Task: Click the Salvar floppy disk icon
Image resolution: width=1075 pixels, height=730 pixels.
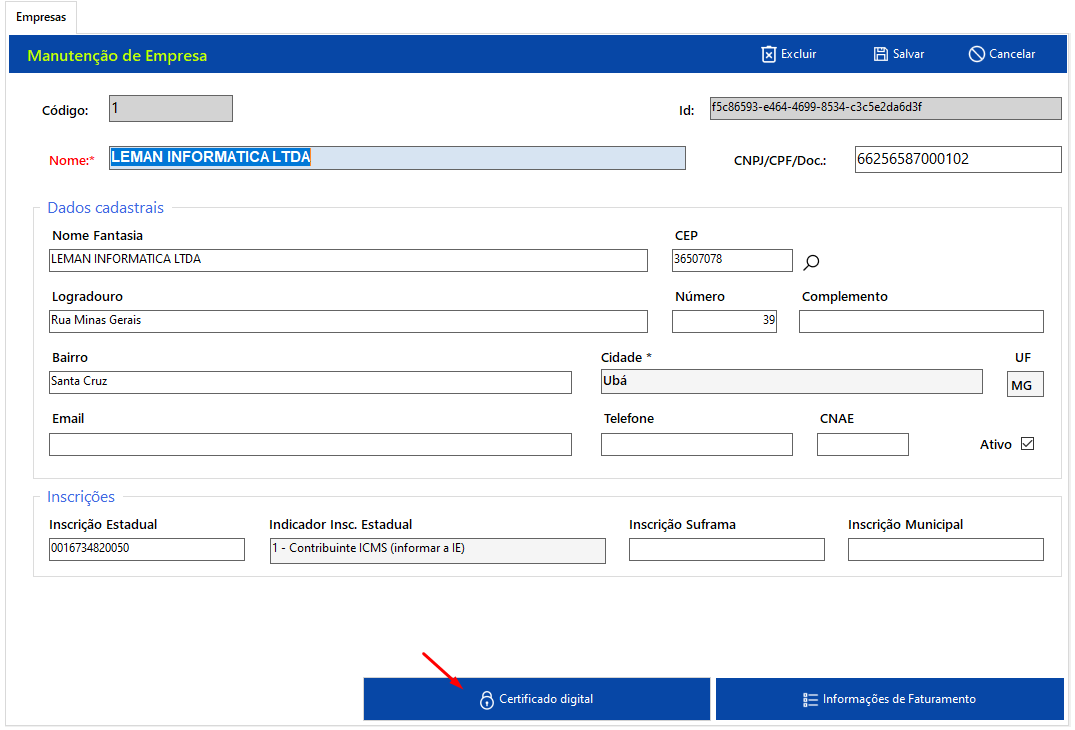Action: coord(880,54)
